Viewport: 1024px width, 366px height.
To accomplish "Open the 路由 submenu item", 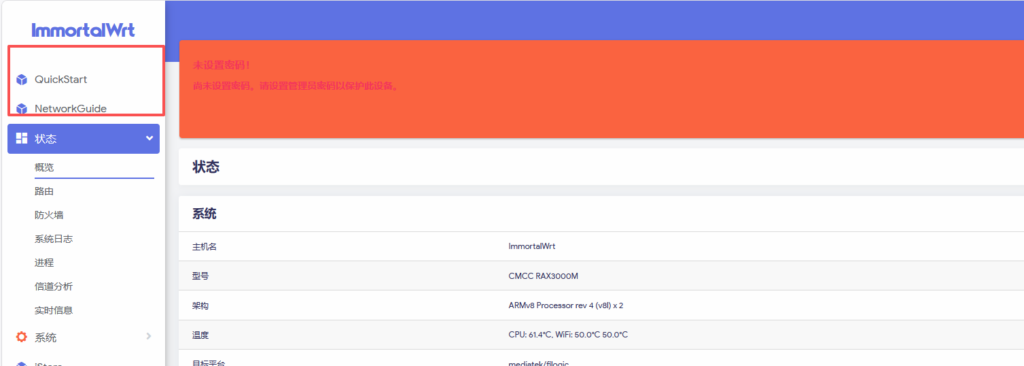I will click(x=44, y=191).
